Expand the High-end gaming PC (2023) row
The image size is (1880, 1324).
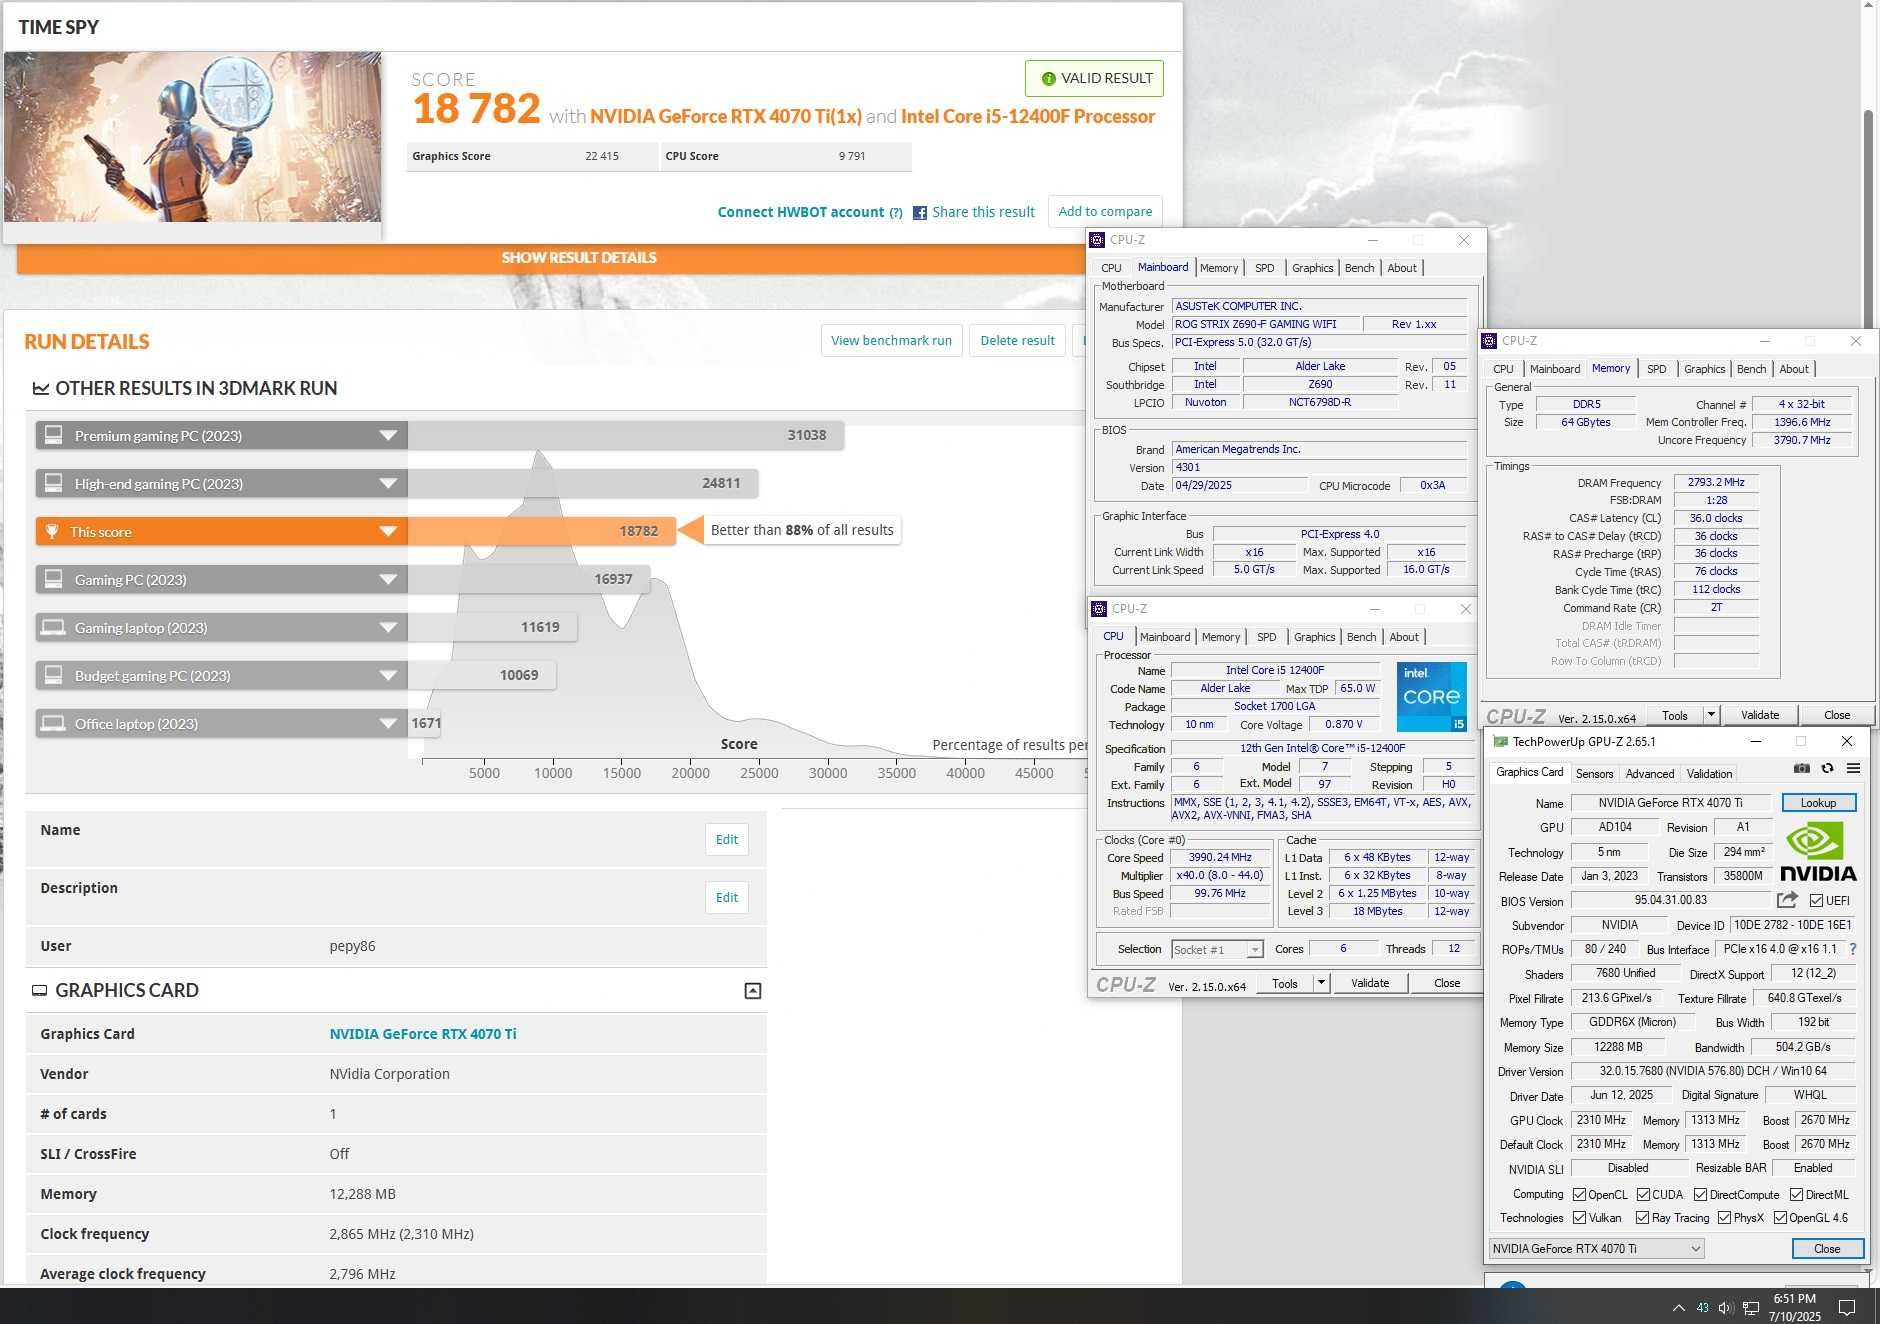[388, 483]
